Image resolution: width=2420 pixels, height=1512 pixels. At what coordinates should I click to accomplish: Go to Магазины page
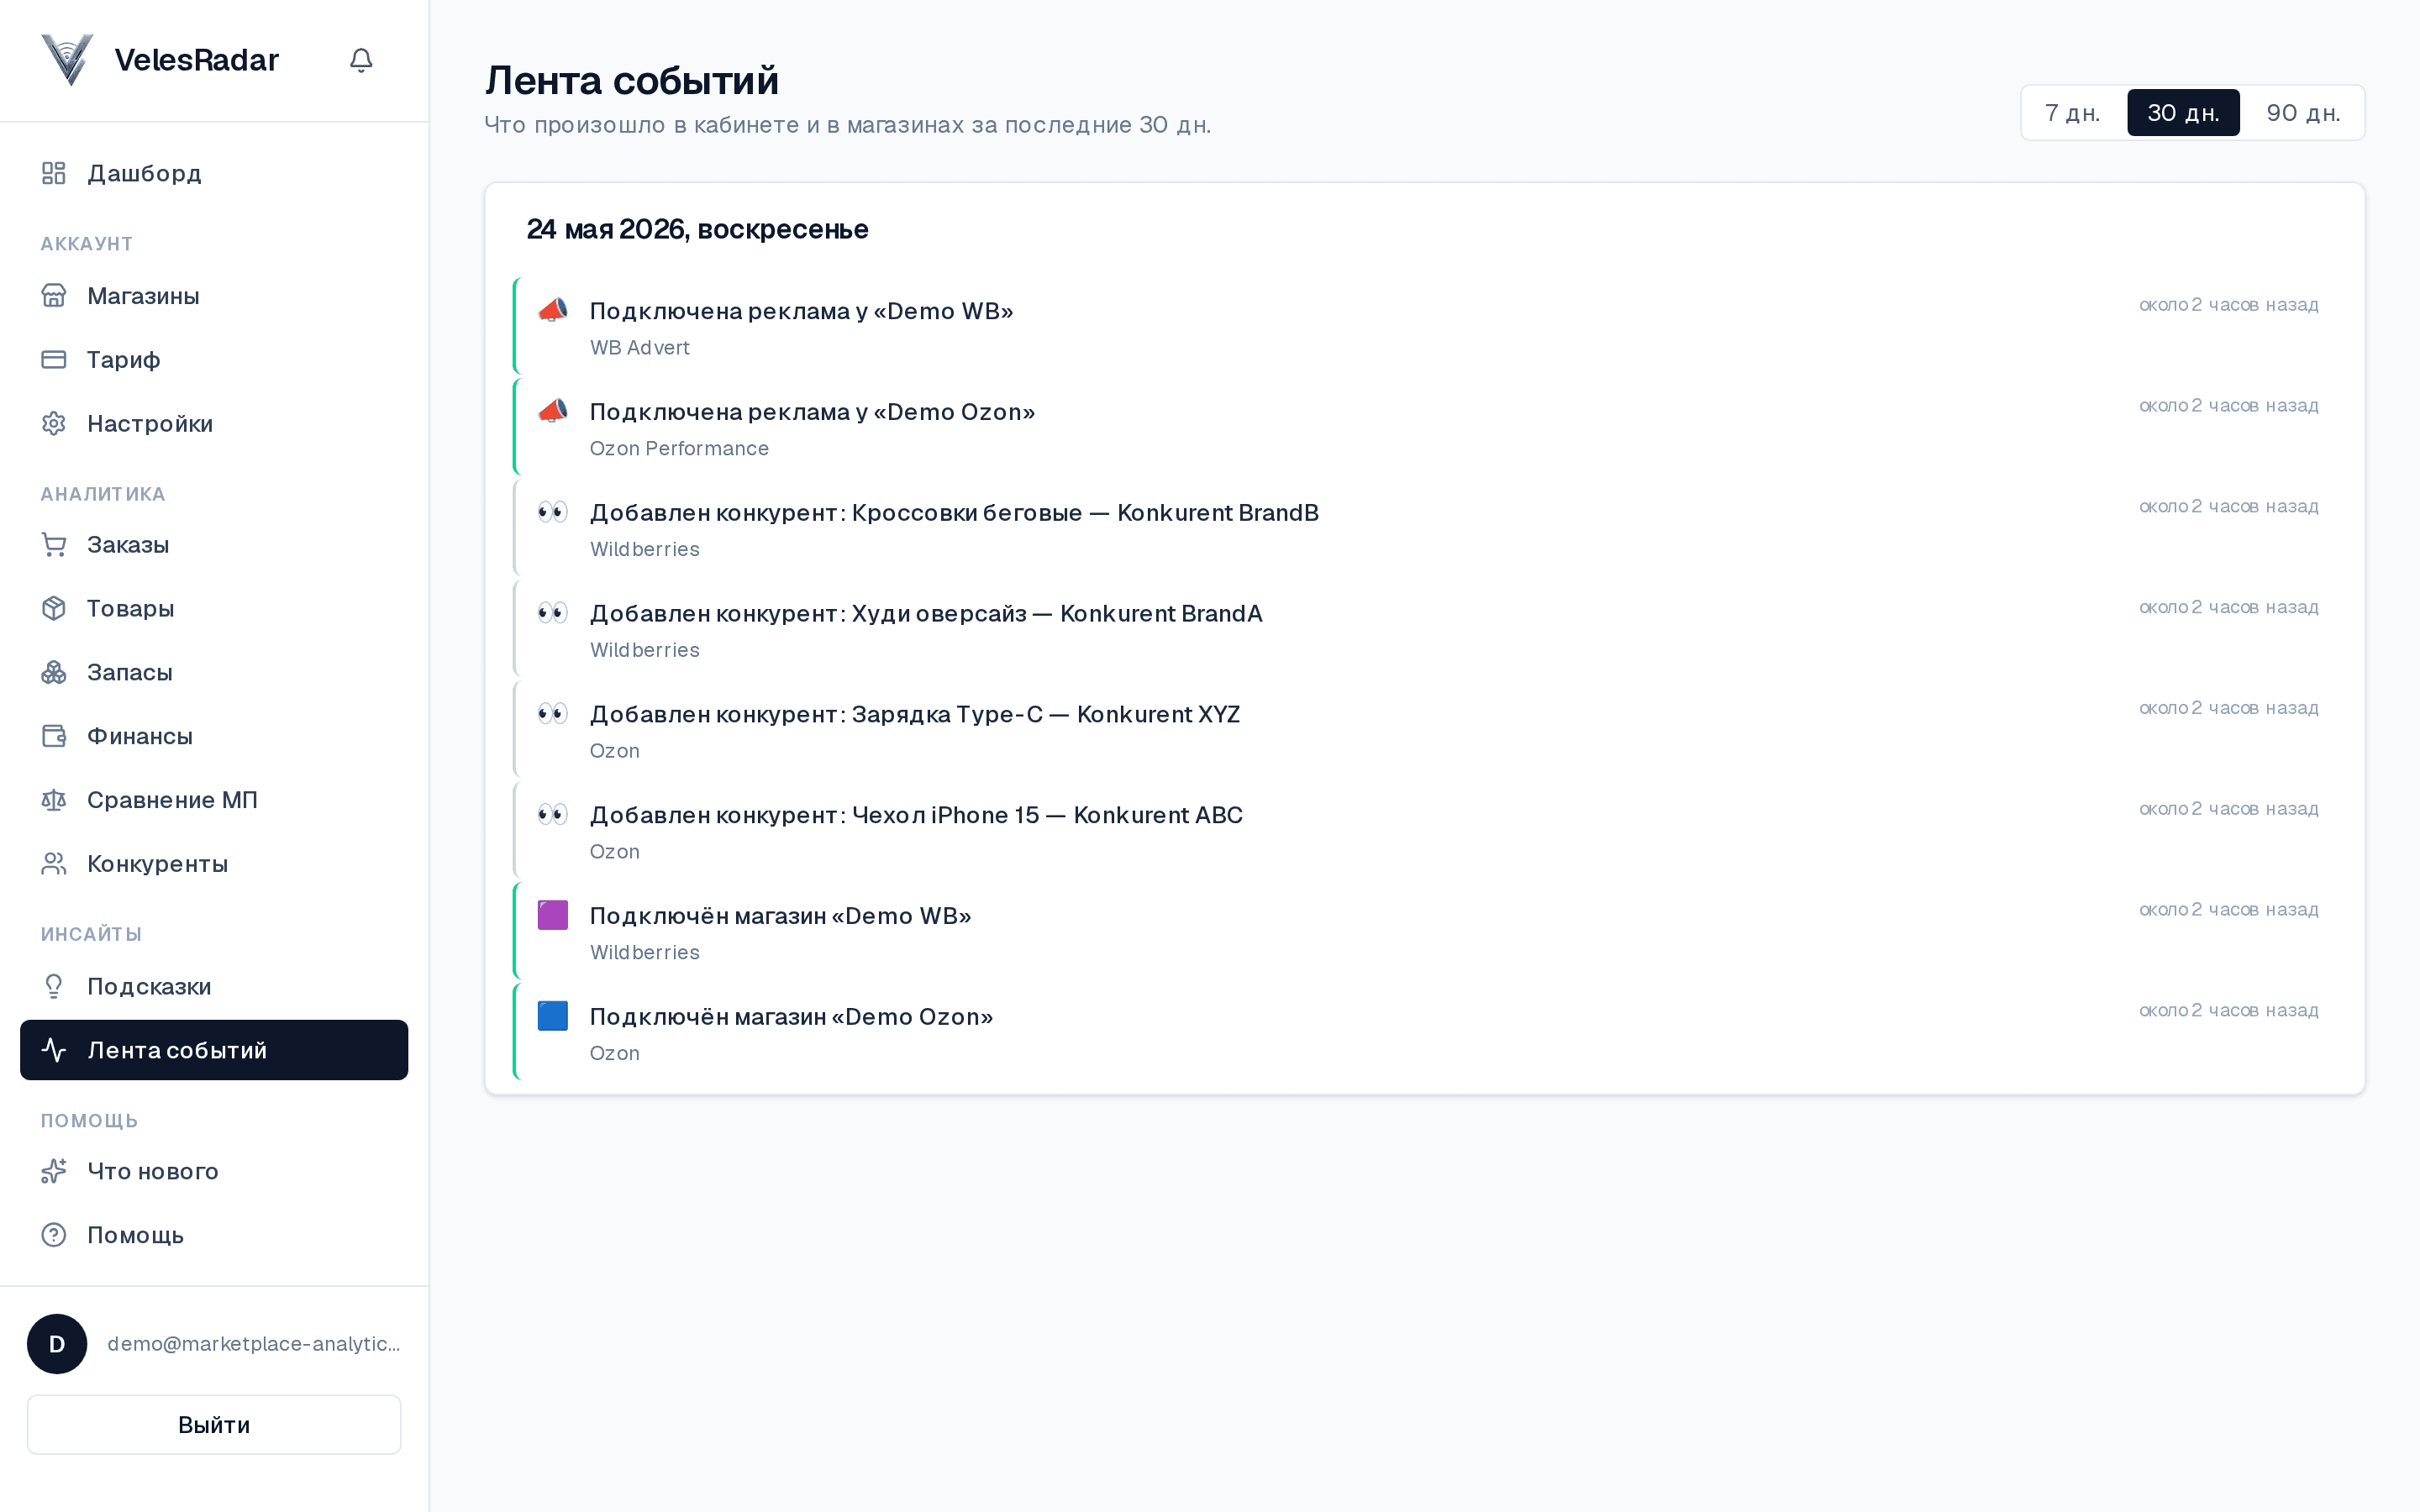tap(214, 296)
